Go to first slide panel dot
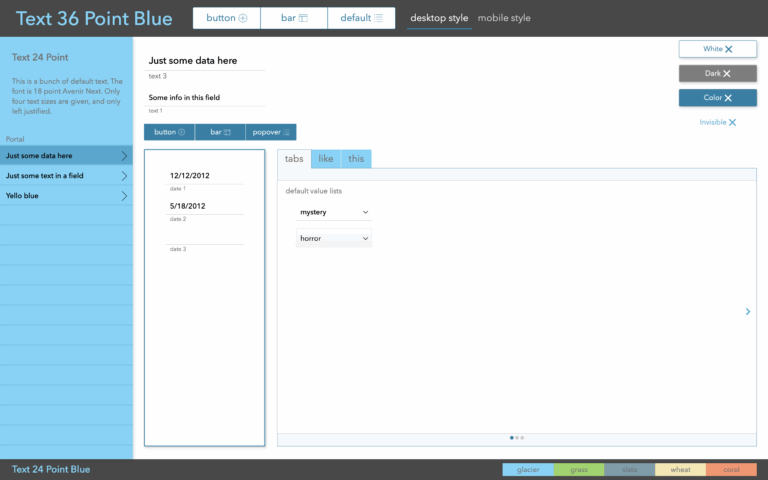The width and height of the screenshot is (768, 480). tap(512, 438)
